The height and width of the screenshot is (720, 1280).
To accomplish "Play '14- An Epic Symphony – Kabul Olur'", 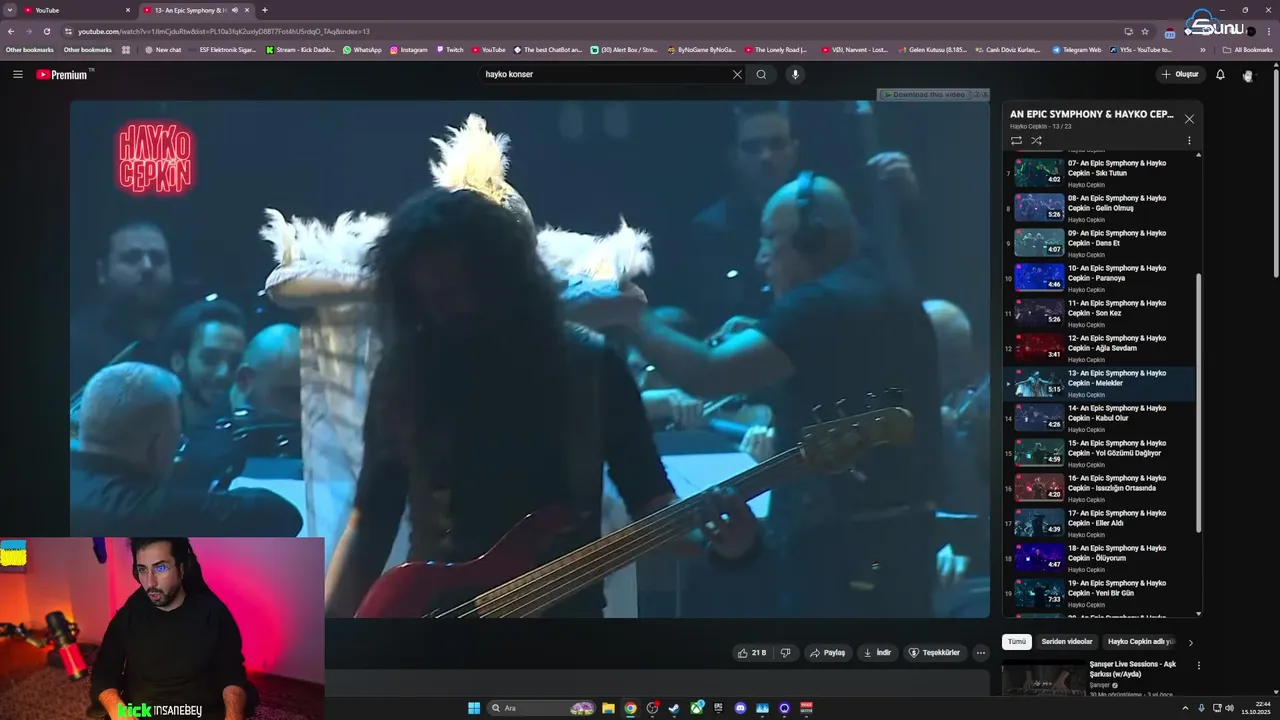I will coord(1100,418).
